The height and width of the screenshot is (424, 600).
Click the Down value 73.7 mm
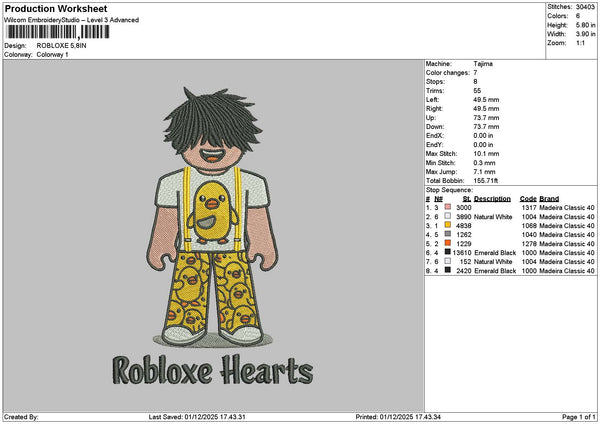click(486, 127)
